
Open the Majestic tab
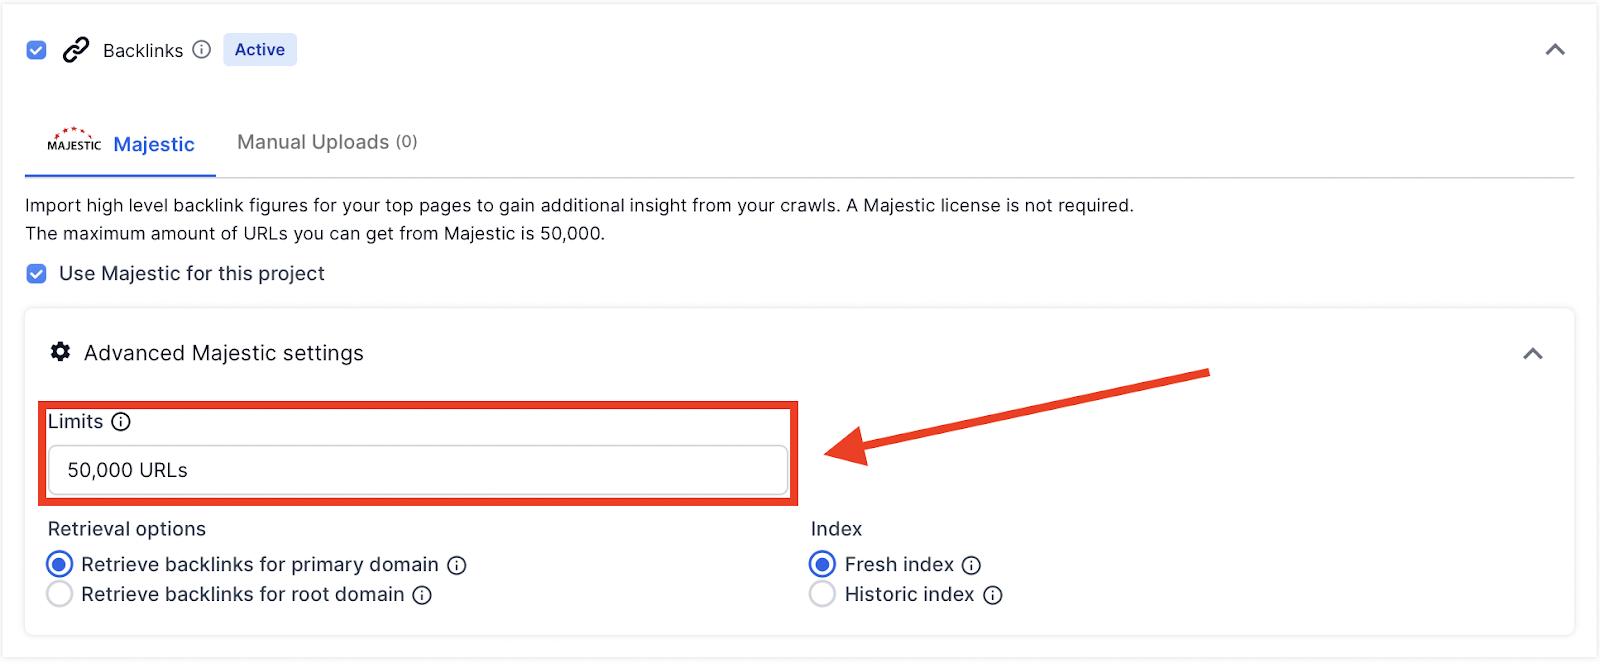tap(154, 144)
